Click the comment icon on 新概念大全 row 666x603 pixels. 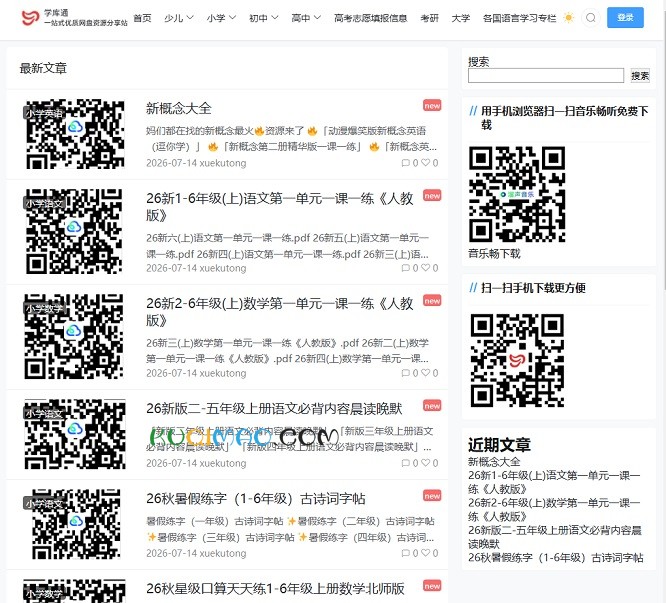(406, 163)
